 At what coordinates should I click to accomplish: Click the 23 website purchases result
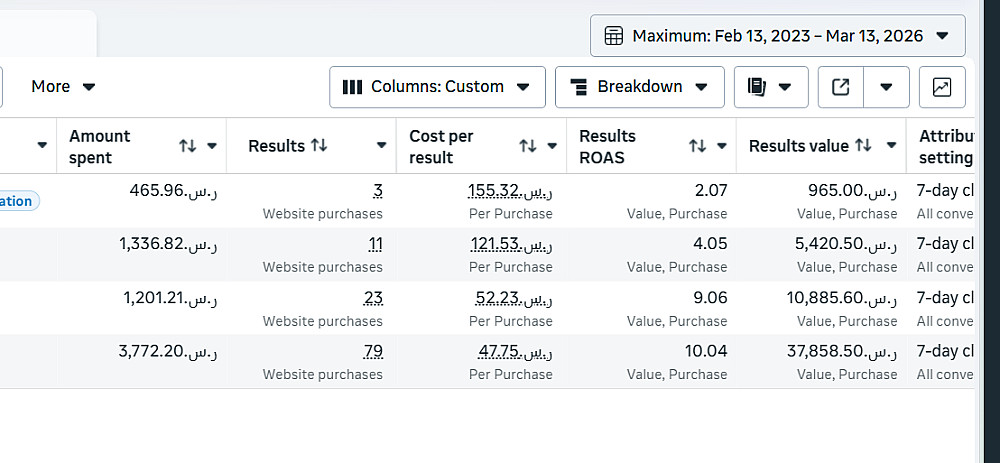(372, 297)
